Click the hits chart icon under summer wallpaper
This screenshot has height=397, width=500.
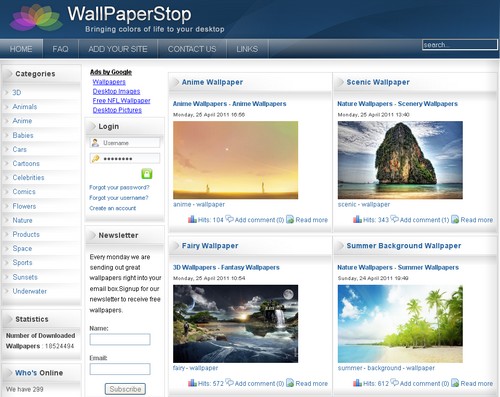[357, 383]
